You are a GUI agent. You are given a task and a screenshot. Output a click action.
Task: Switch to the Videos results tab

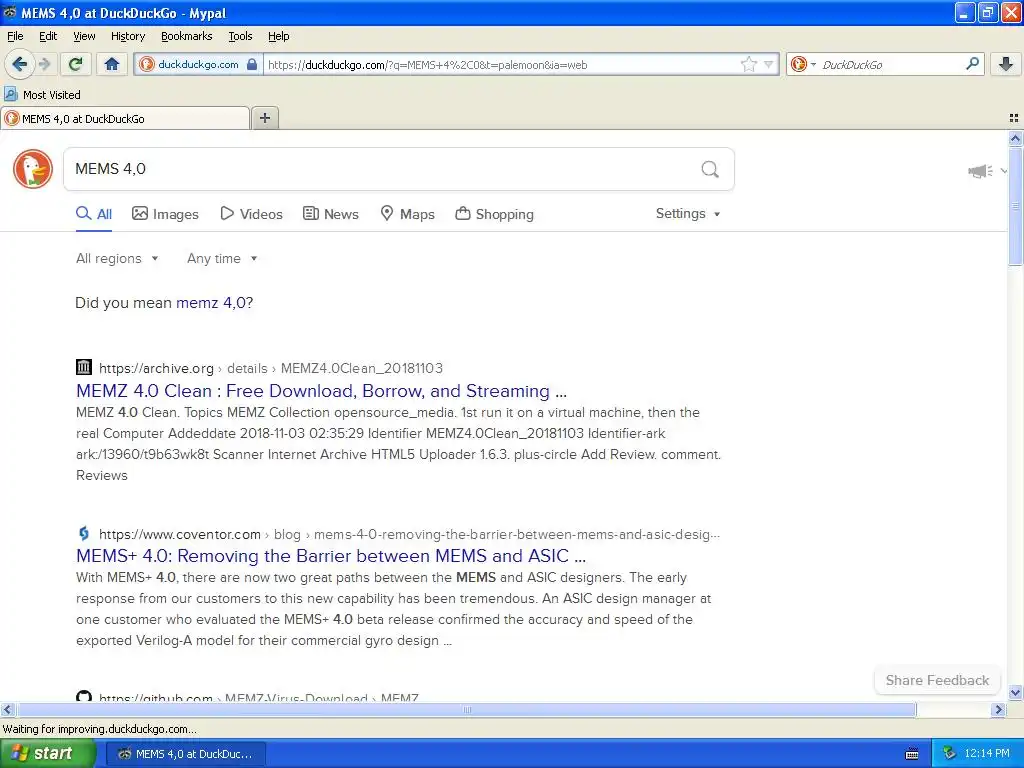[251, 214]
